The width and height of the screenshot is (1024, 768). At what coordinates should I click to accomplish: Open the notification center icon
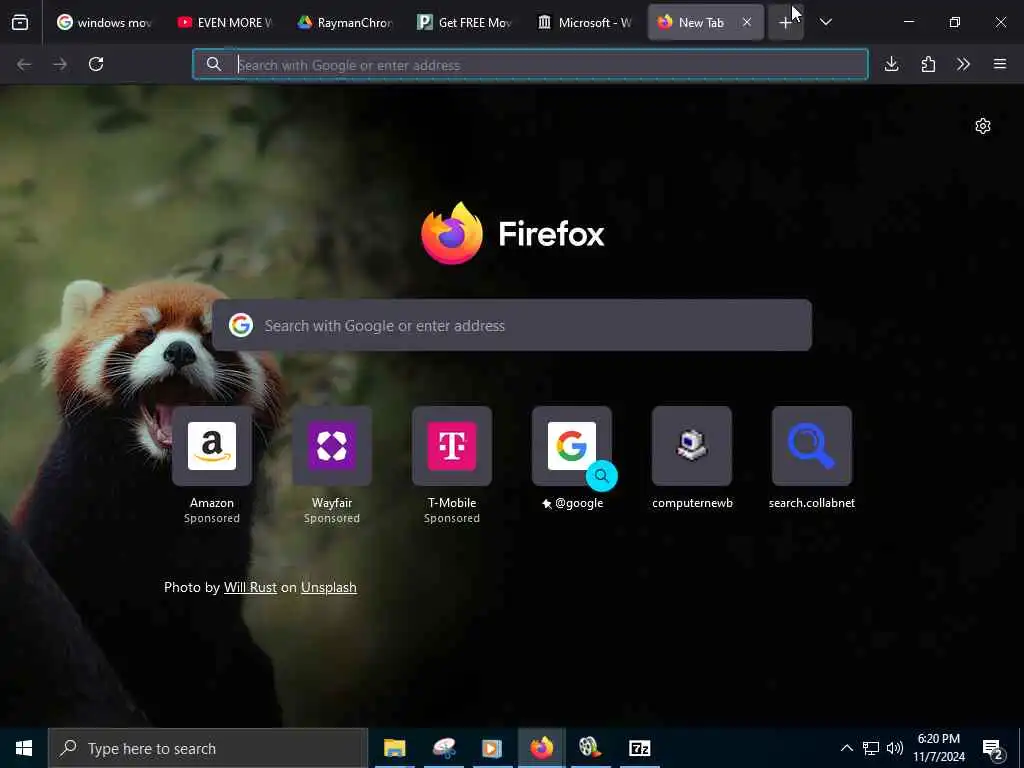(x=993, y=748)
